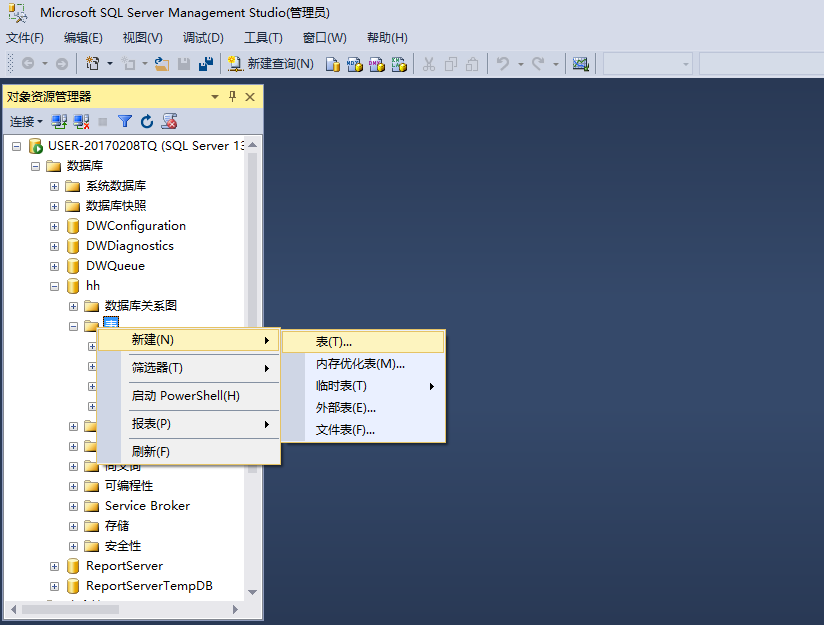Screen dimensions: 824x625
Task: Open the 文件(F) menu
Action: 25,38
